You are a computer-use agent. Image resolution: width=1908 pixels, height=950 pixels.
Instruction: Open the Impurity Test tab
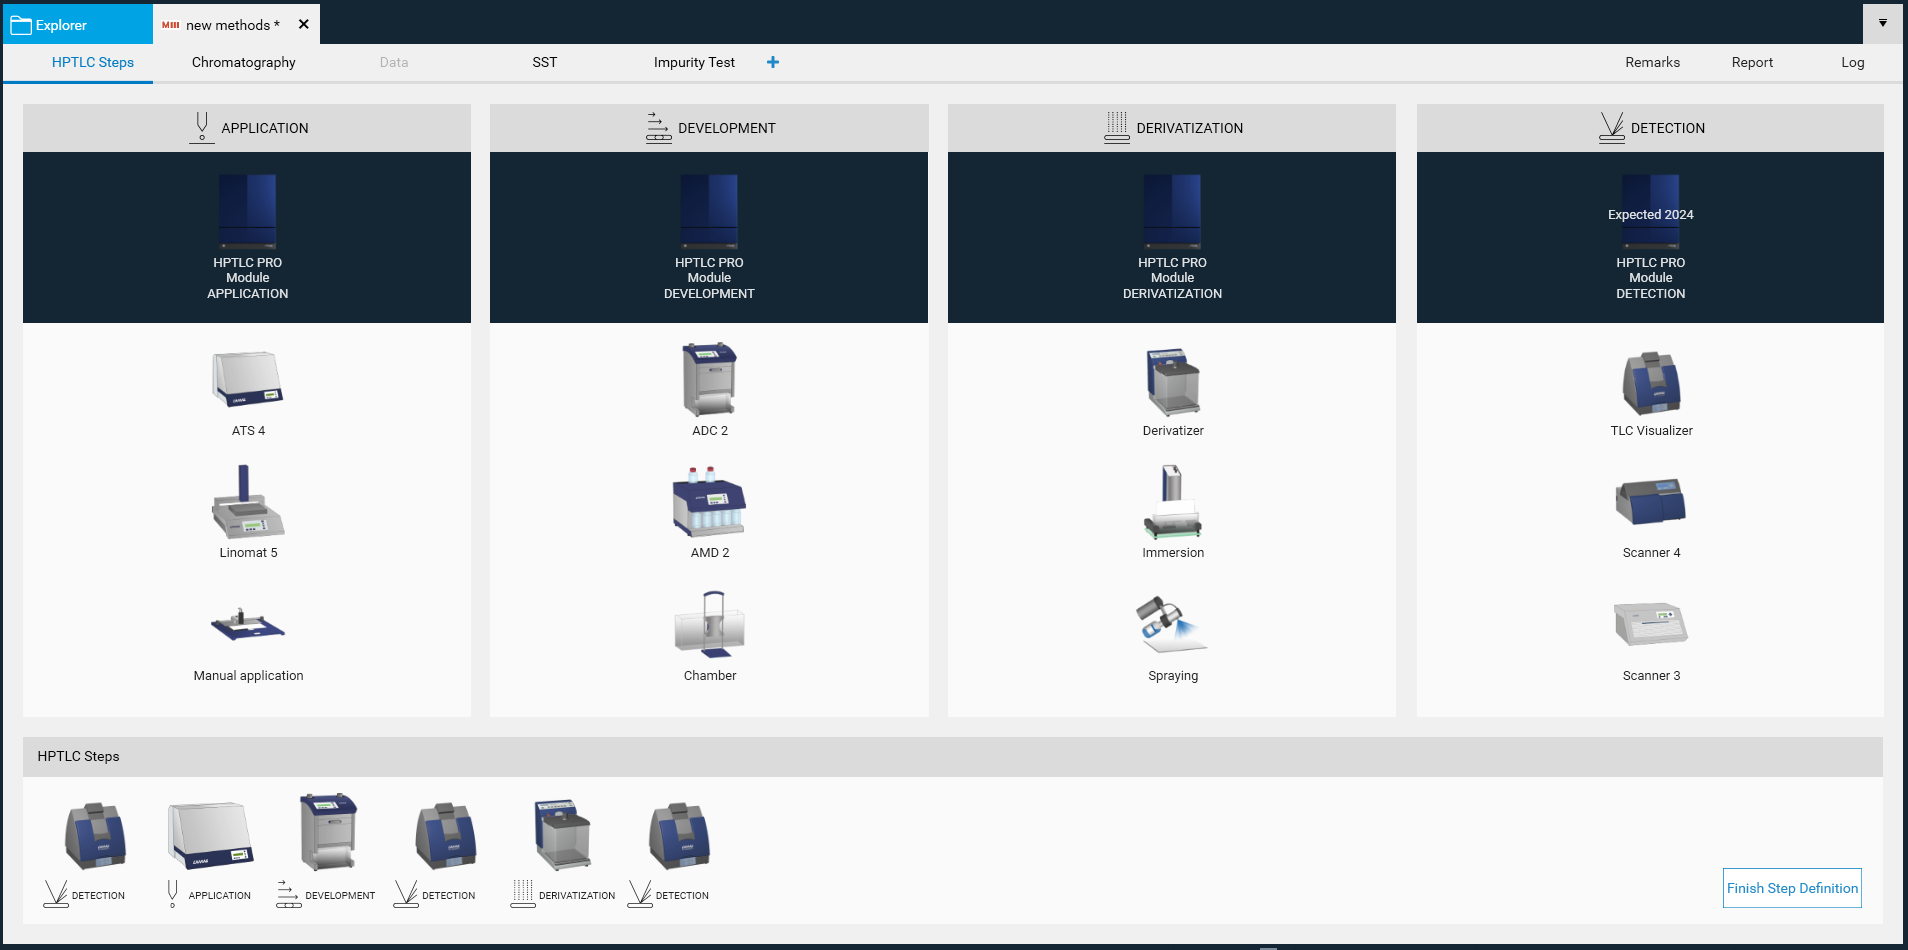pyautogui.click(x=694, y=62)
